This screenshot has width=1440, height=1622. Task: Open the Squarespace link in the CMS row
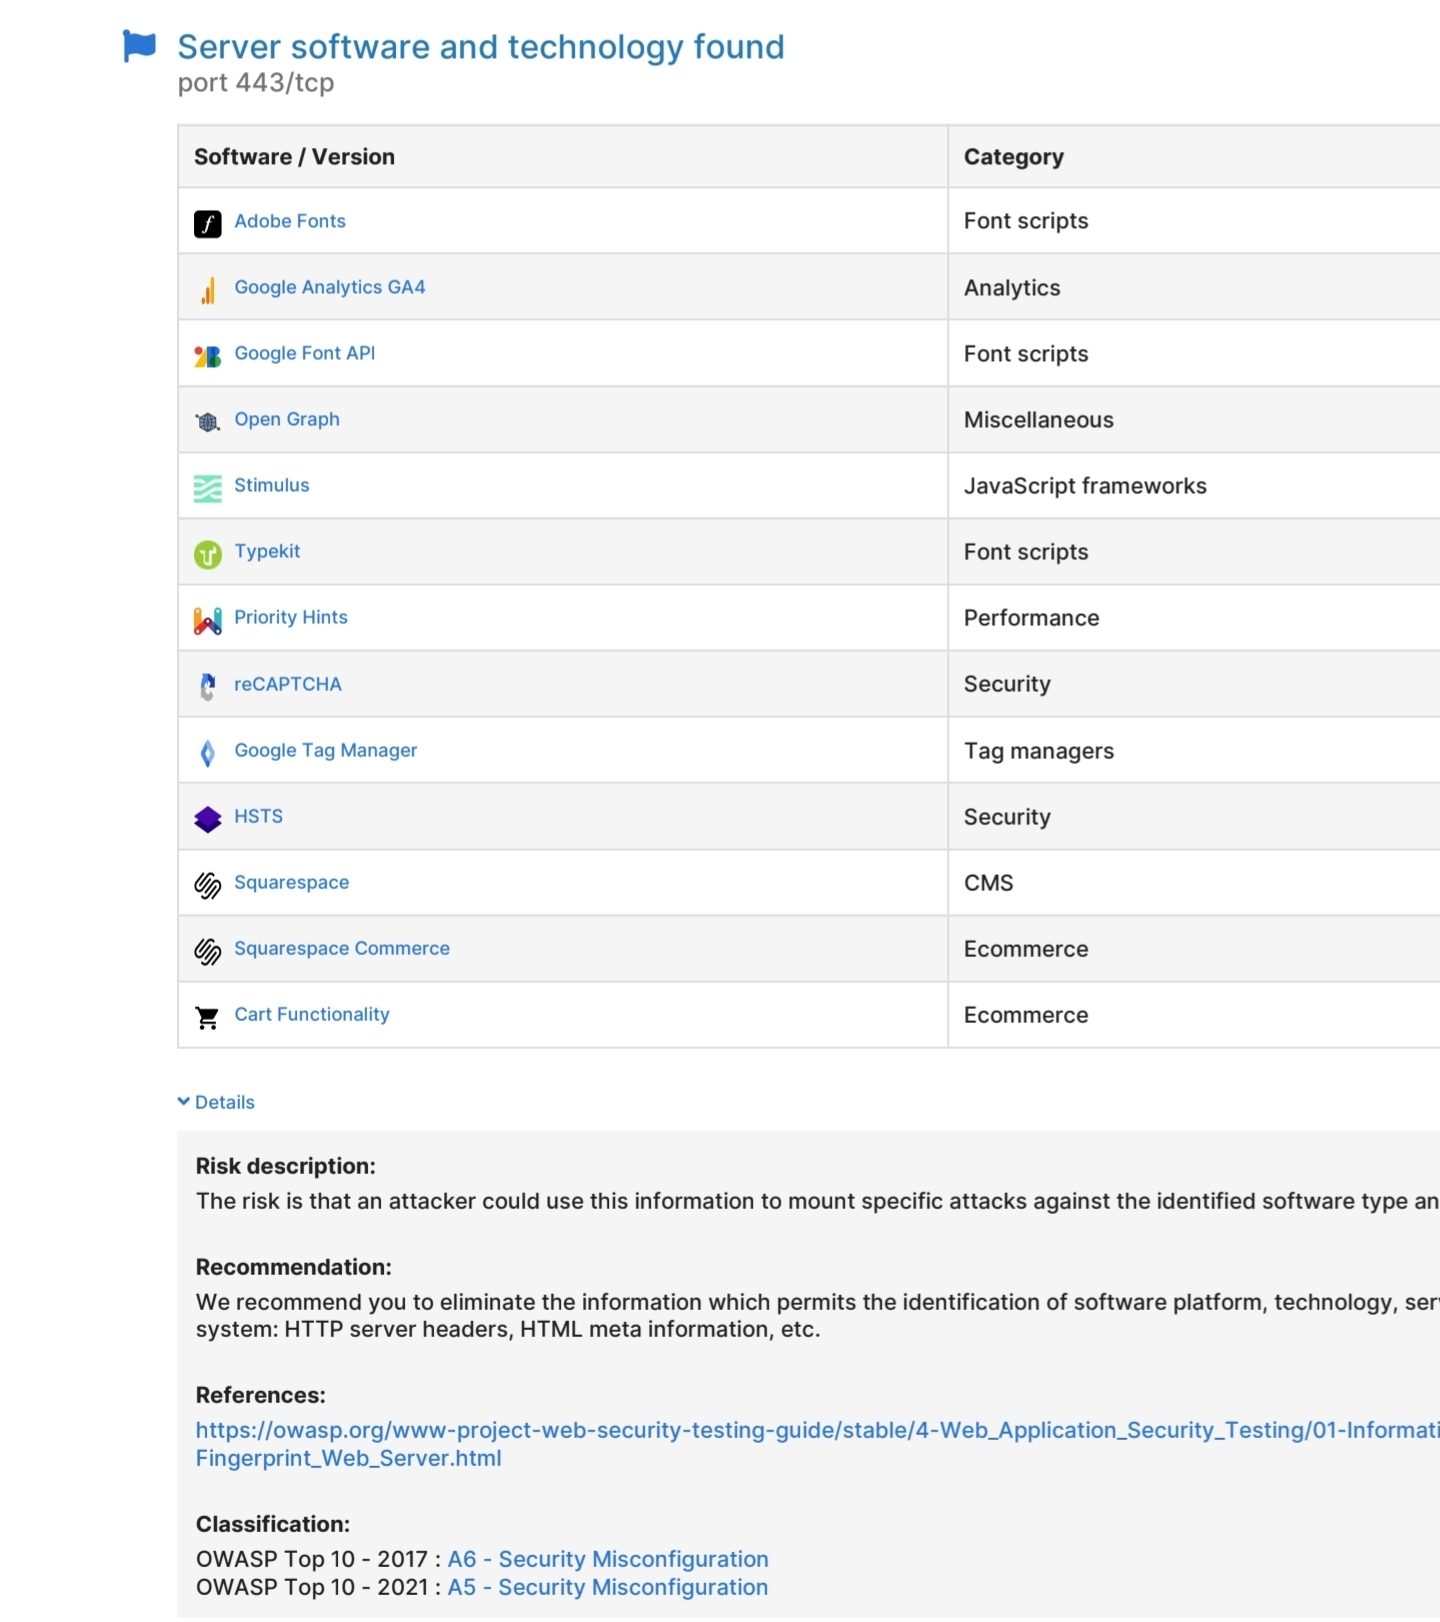tap(292, 882)
